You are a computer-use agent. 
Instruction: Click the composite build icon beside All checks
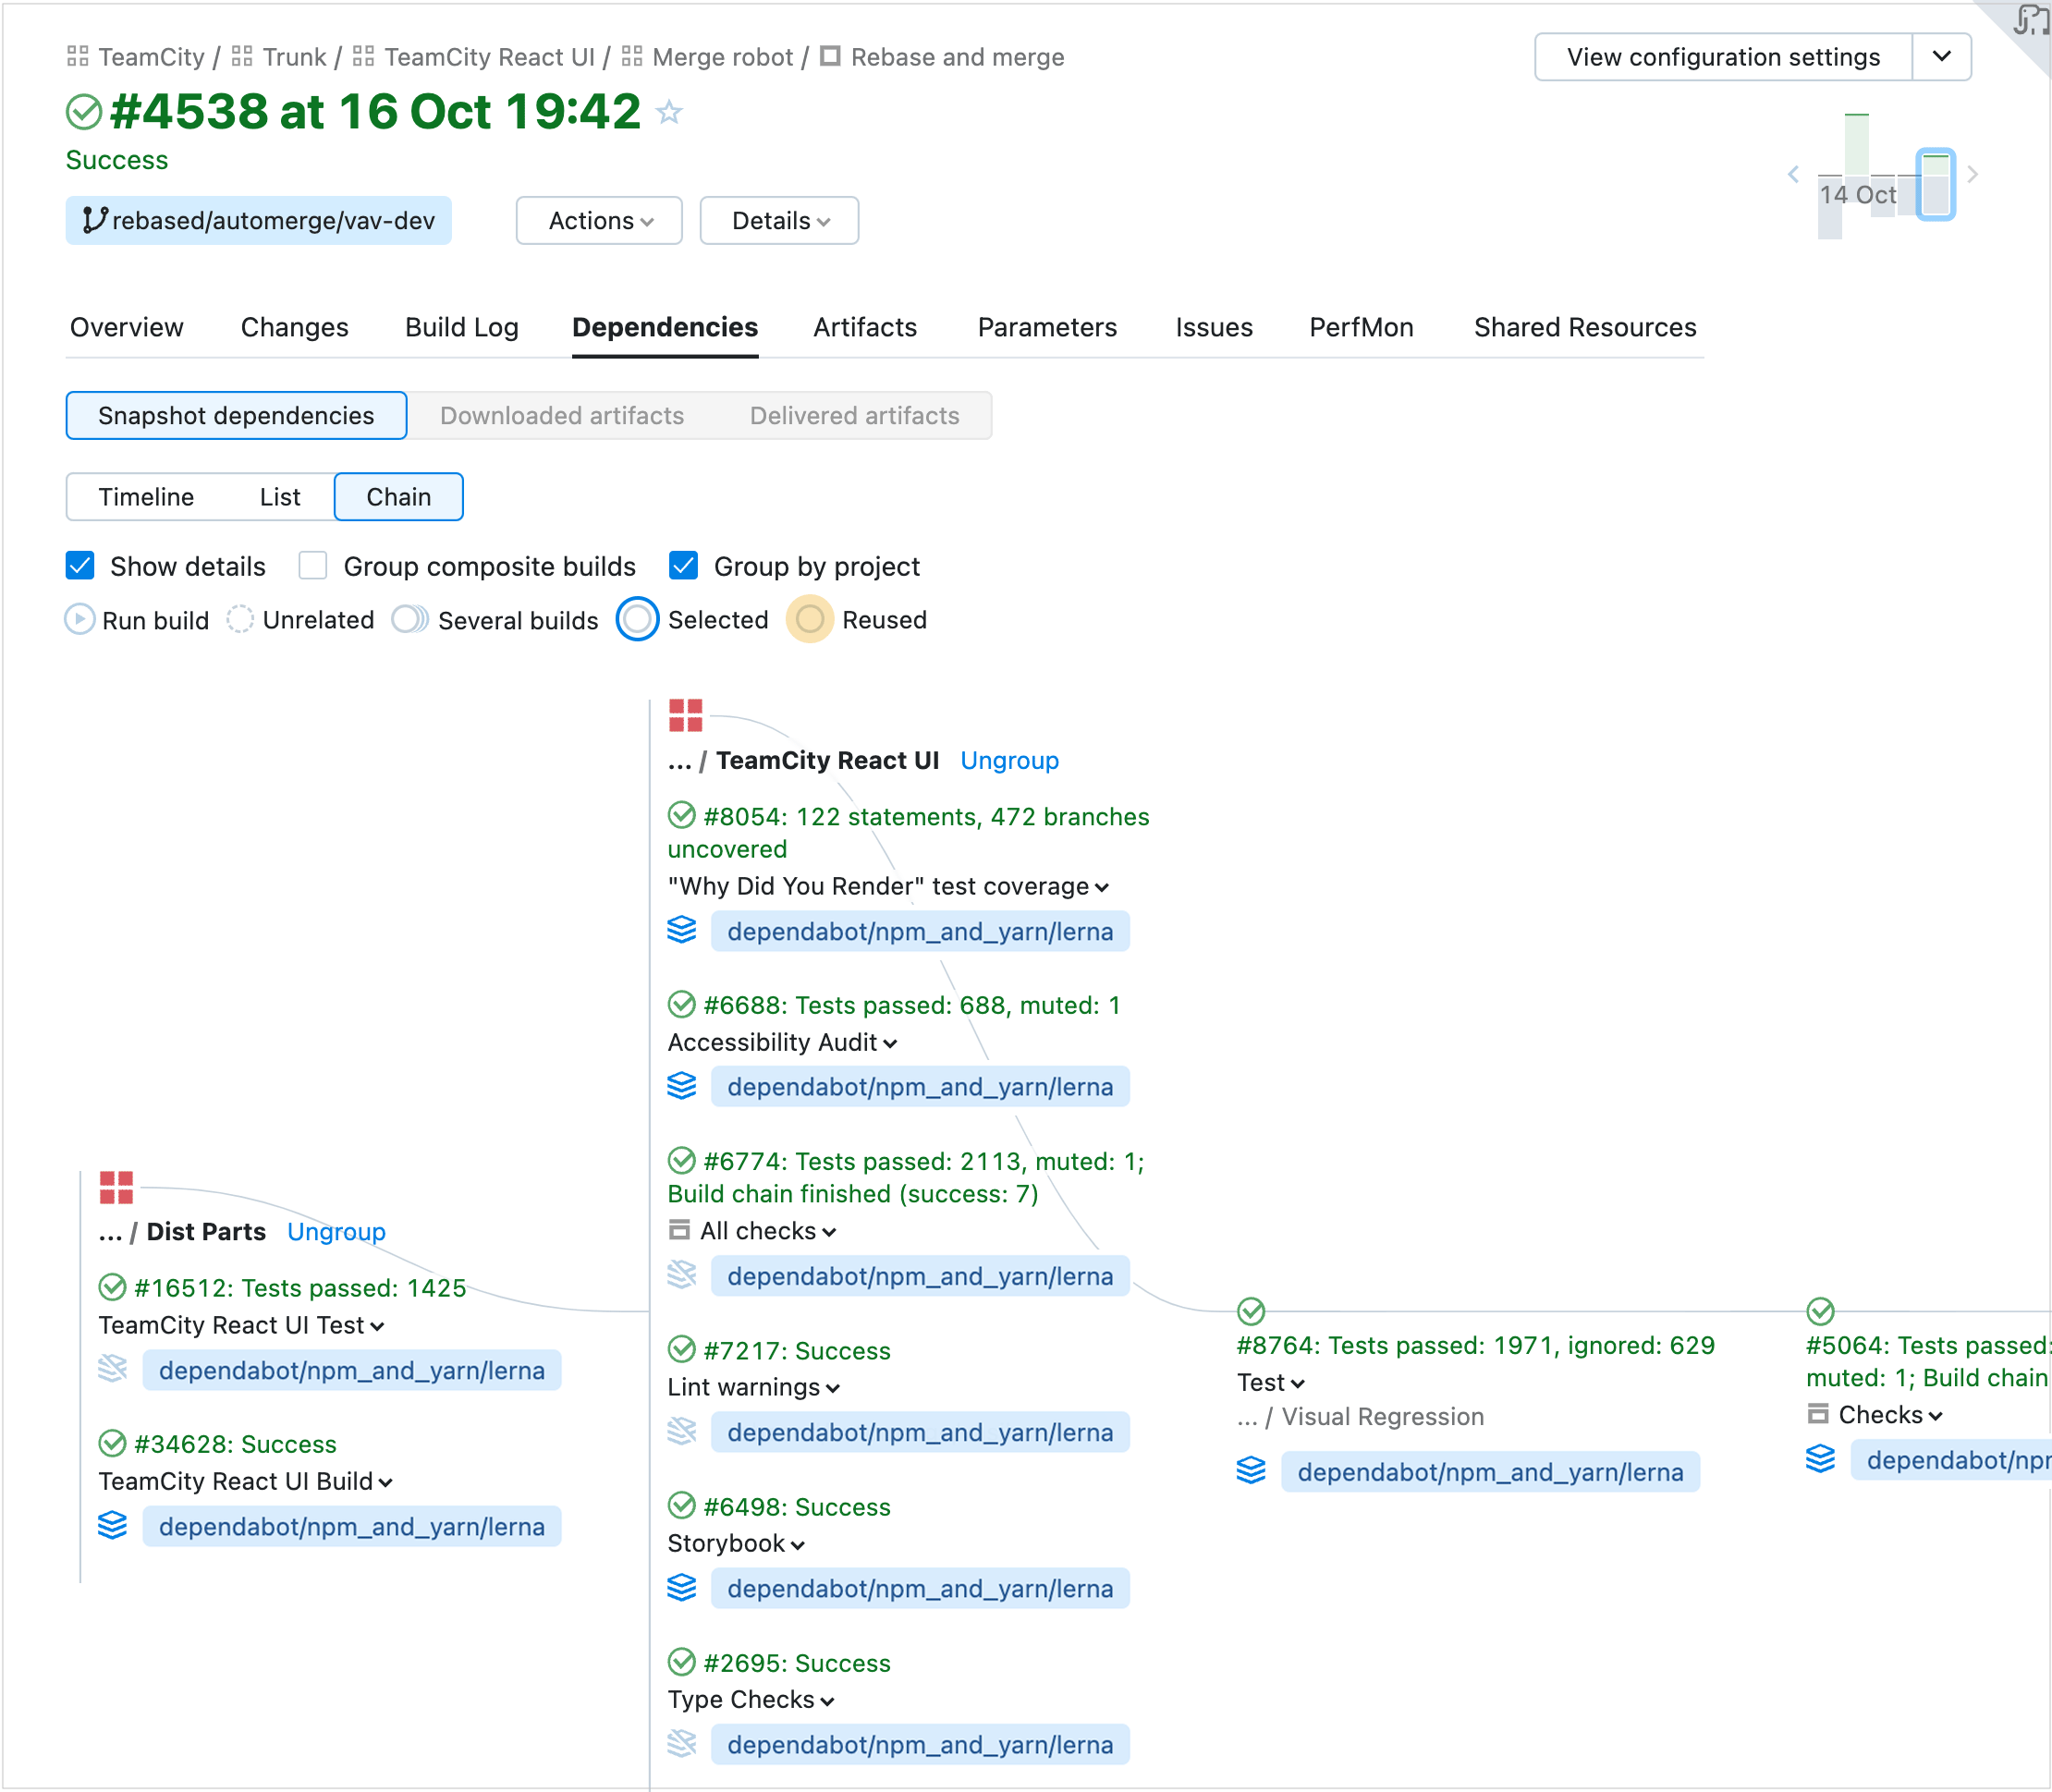(679, 1230)
